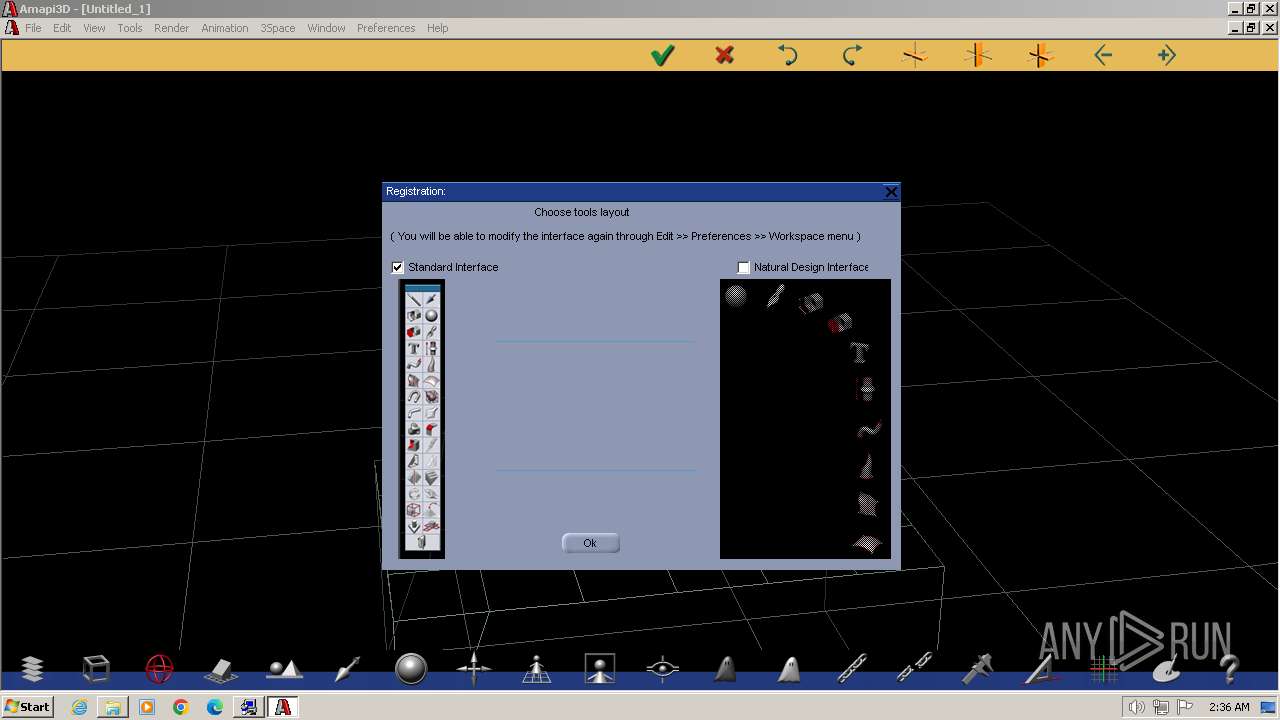
Task: Click the 2:36 AM system clock
Action: [x=1229, y=707]
